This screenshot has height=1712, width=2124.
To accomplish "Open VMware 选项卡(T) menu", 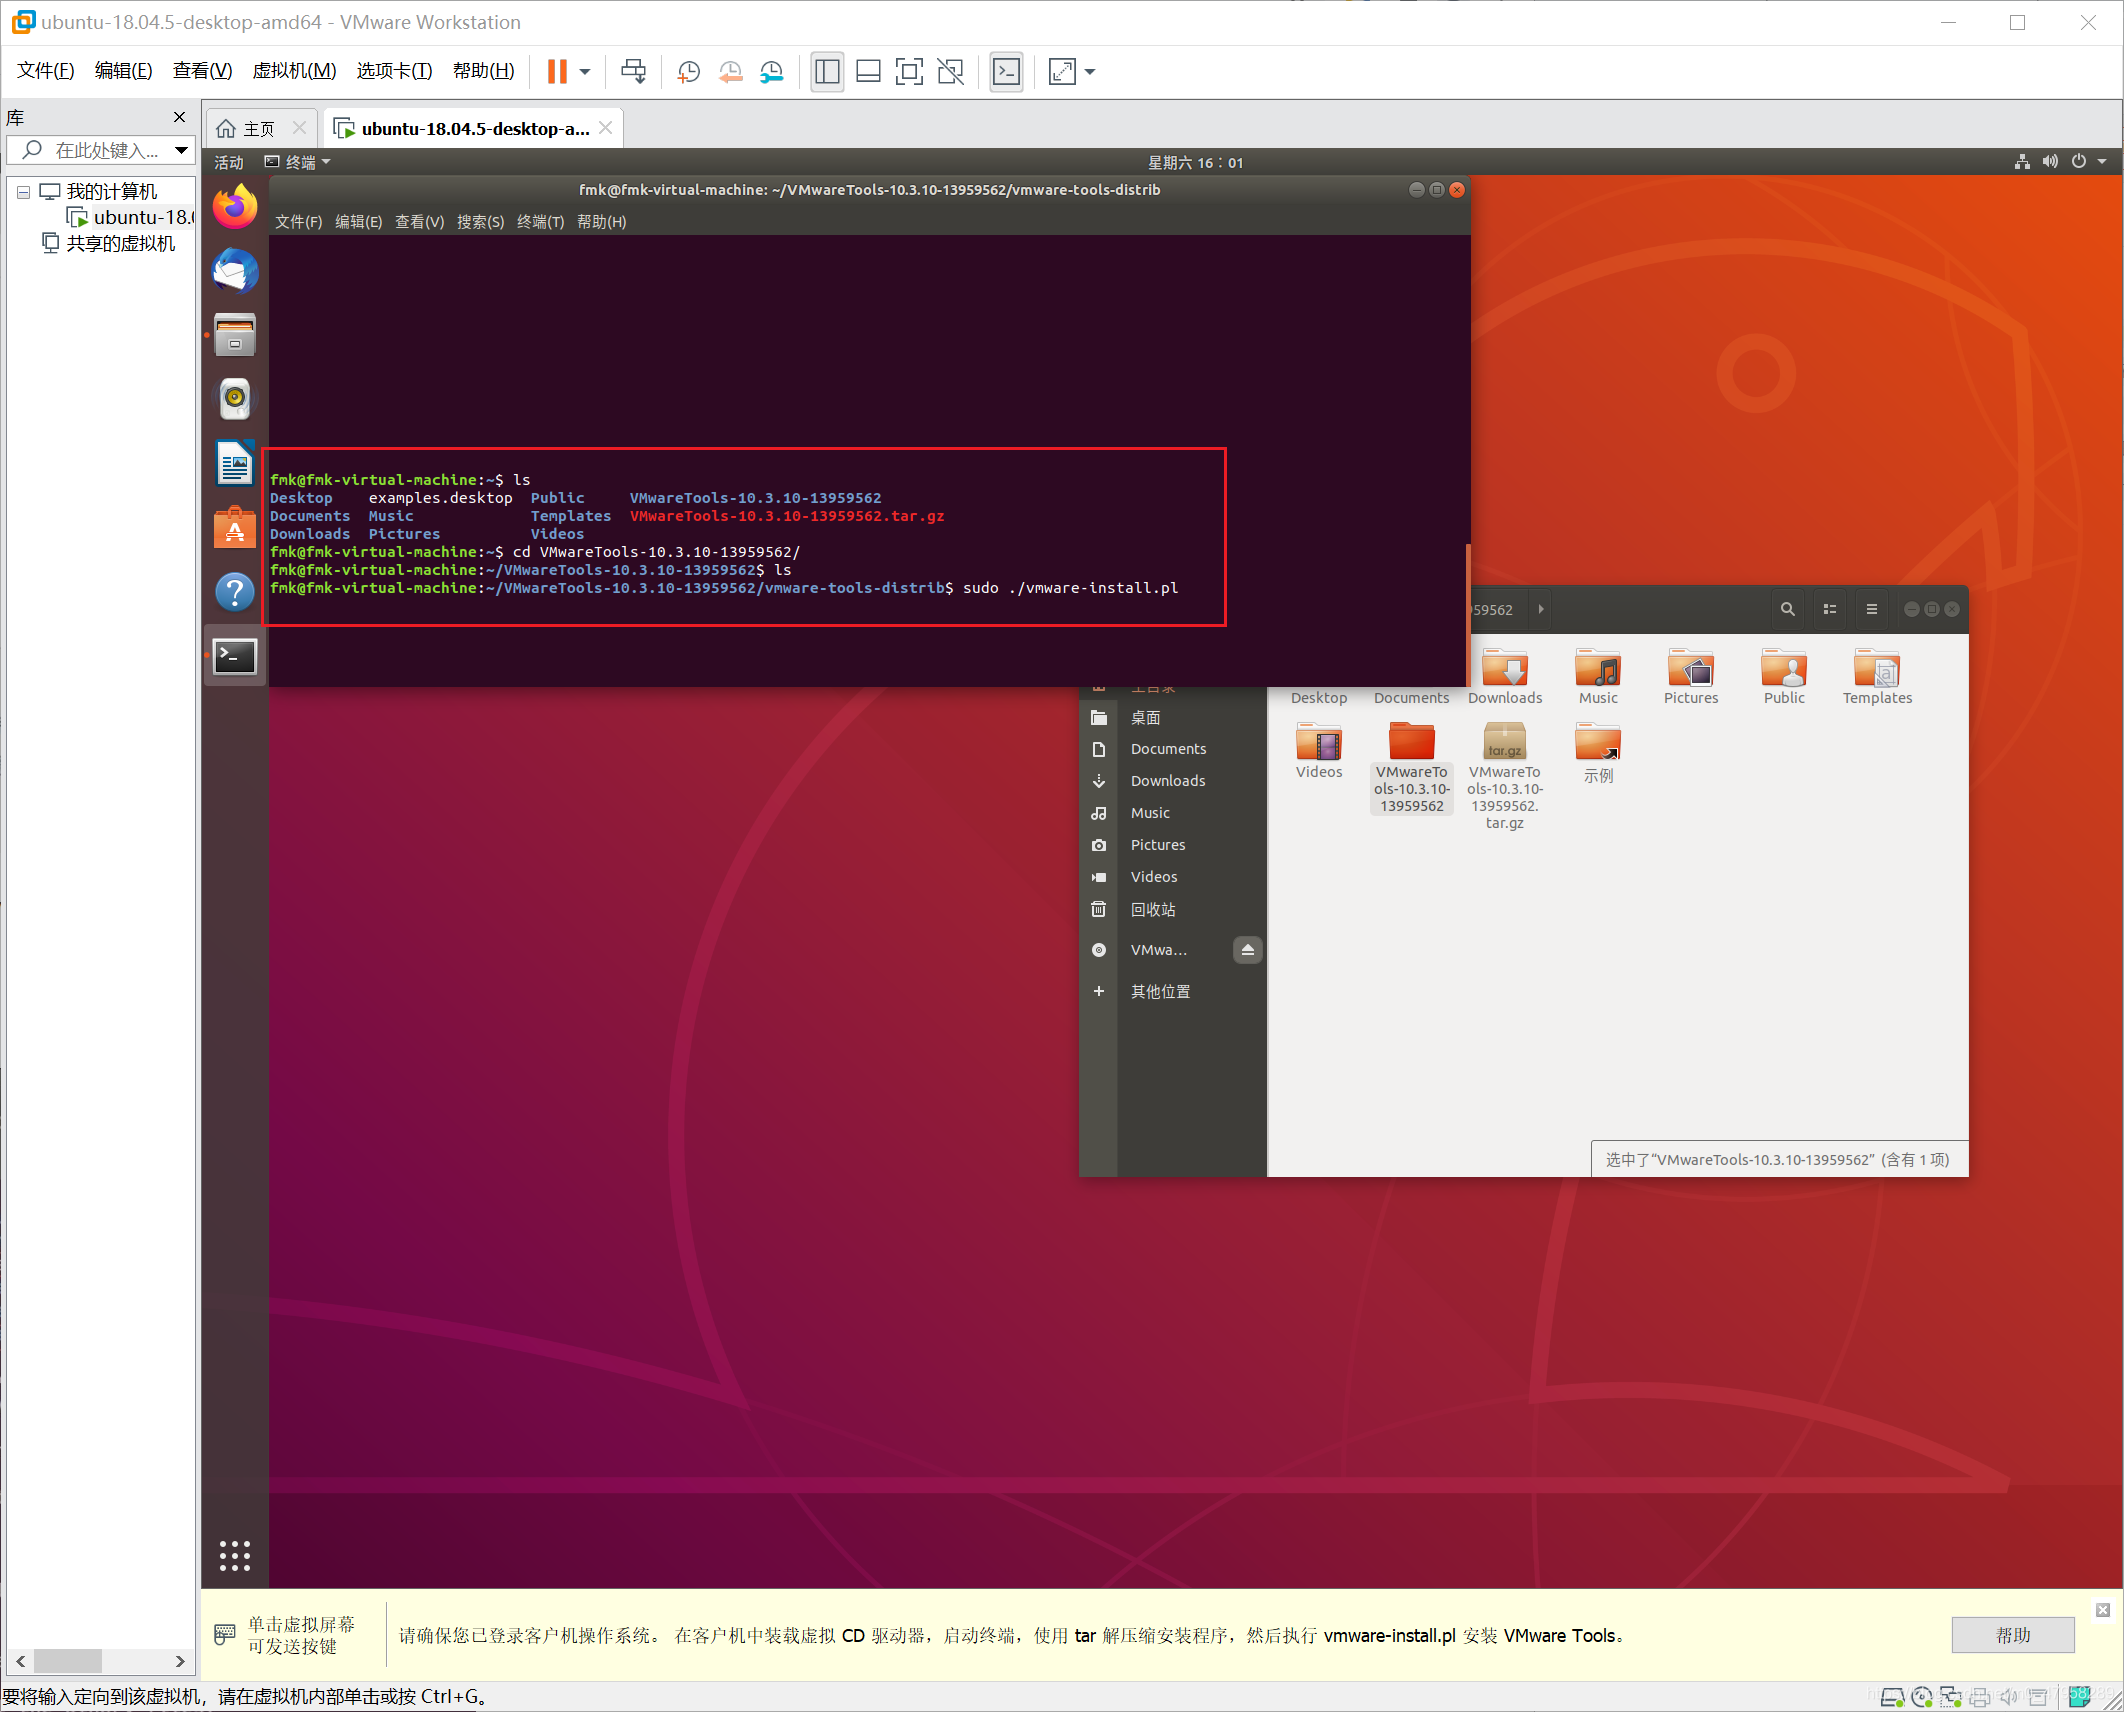I will (x=394, y=71).
